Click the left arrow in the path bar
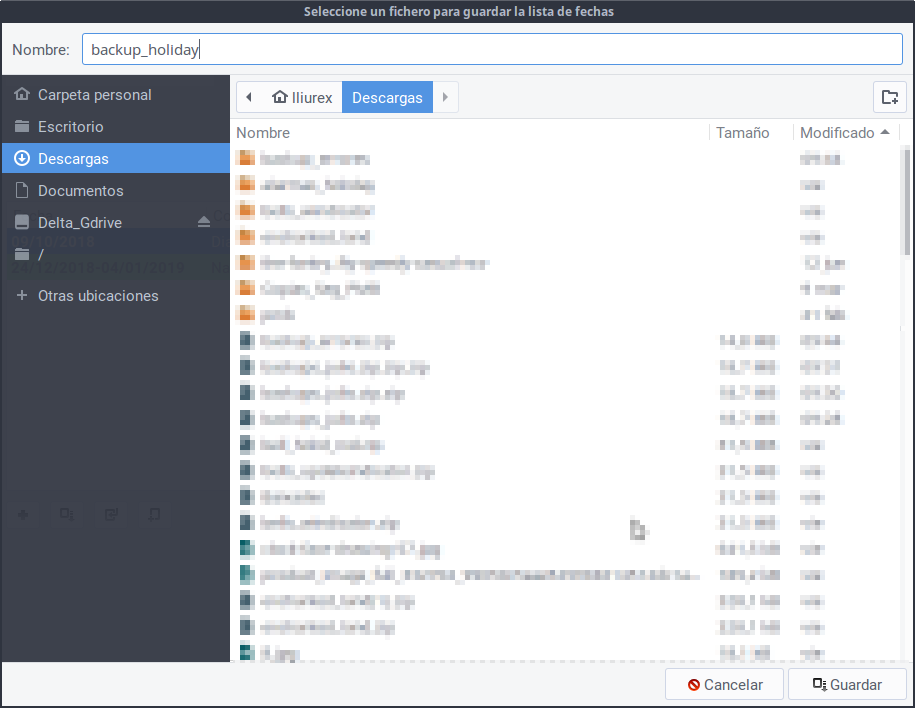915x708 pixels. [x=249, y=98]
